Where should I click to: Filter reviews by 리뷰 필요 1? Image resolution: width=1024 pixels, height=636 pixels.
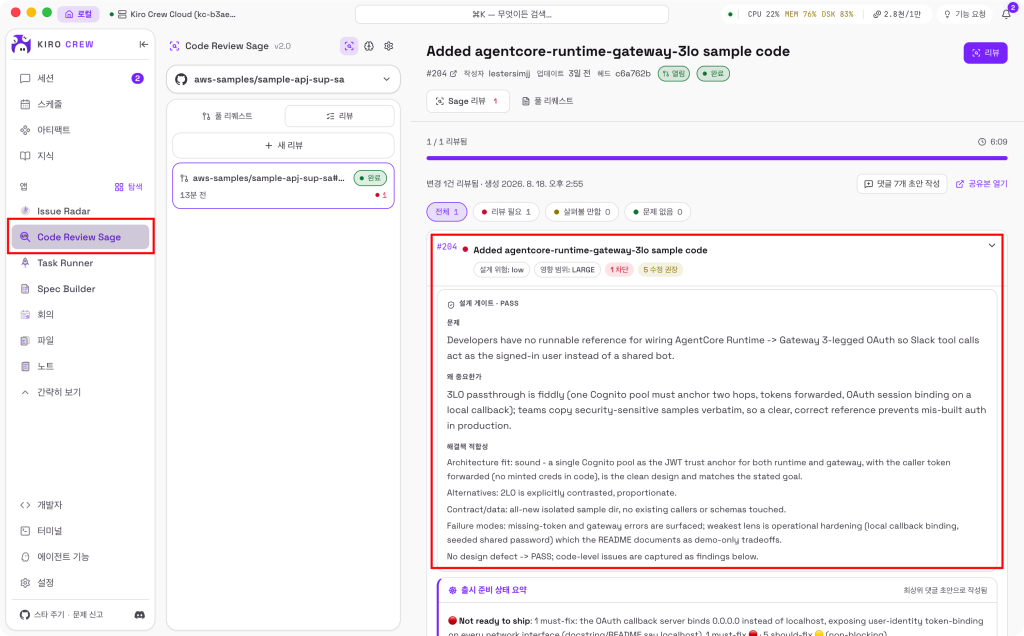coord(506,212)
